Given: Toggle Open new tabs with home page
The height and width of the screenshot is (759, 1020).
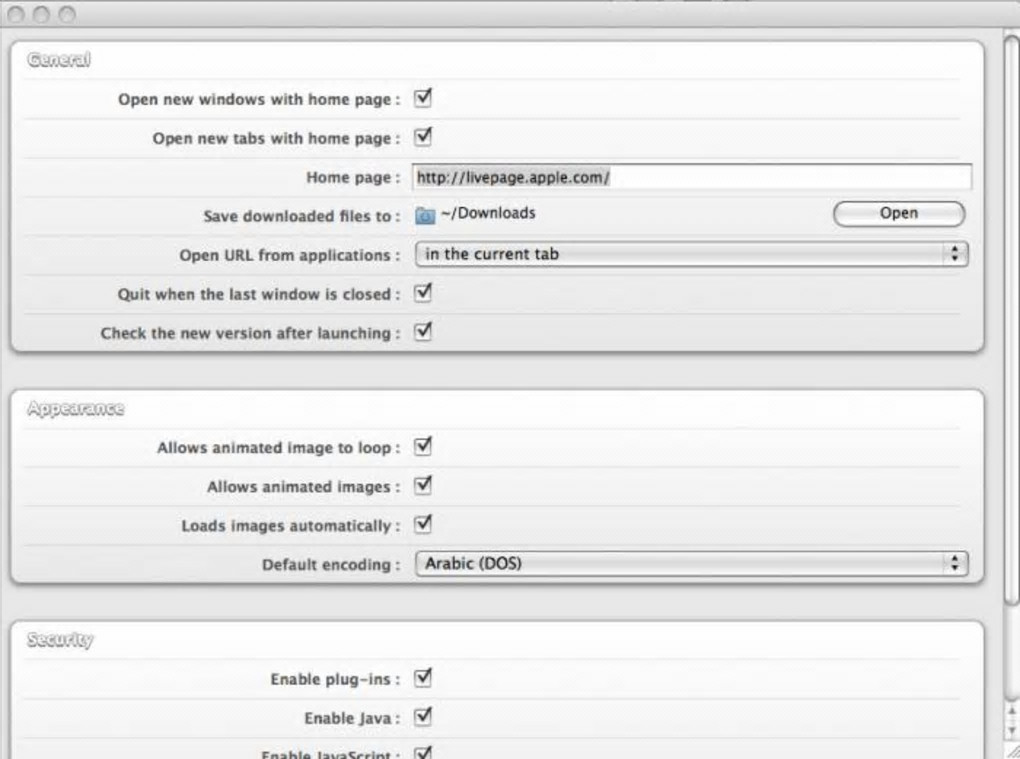Looking at the screenshot, I should coord(423,137).
